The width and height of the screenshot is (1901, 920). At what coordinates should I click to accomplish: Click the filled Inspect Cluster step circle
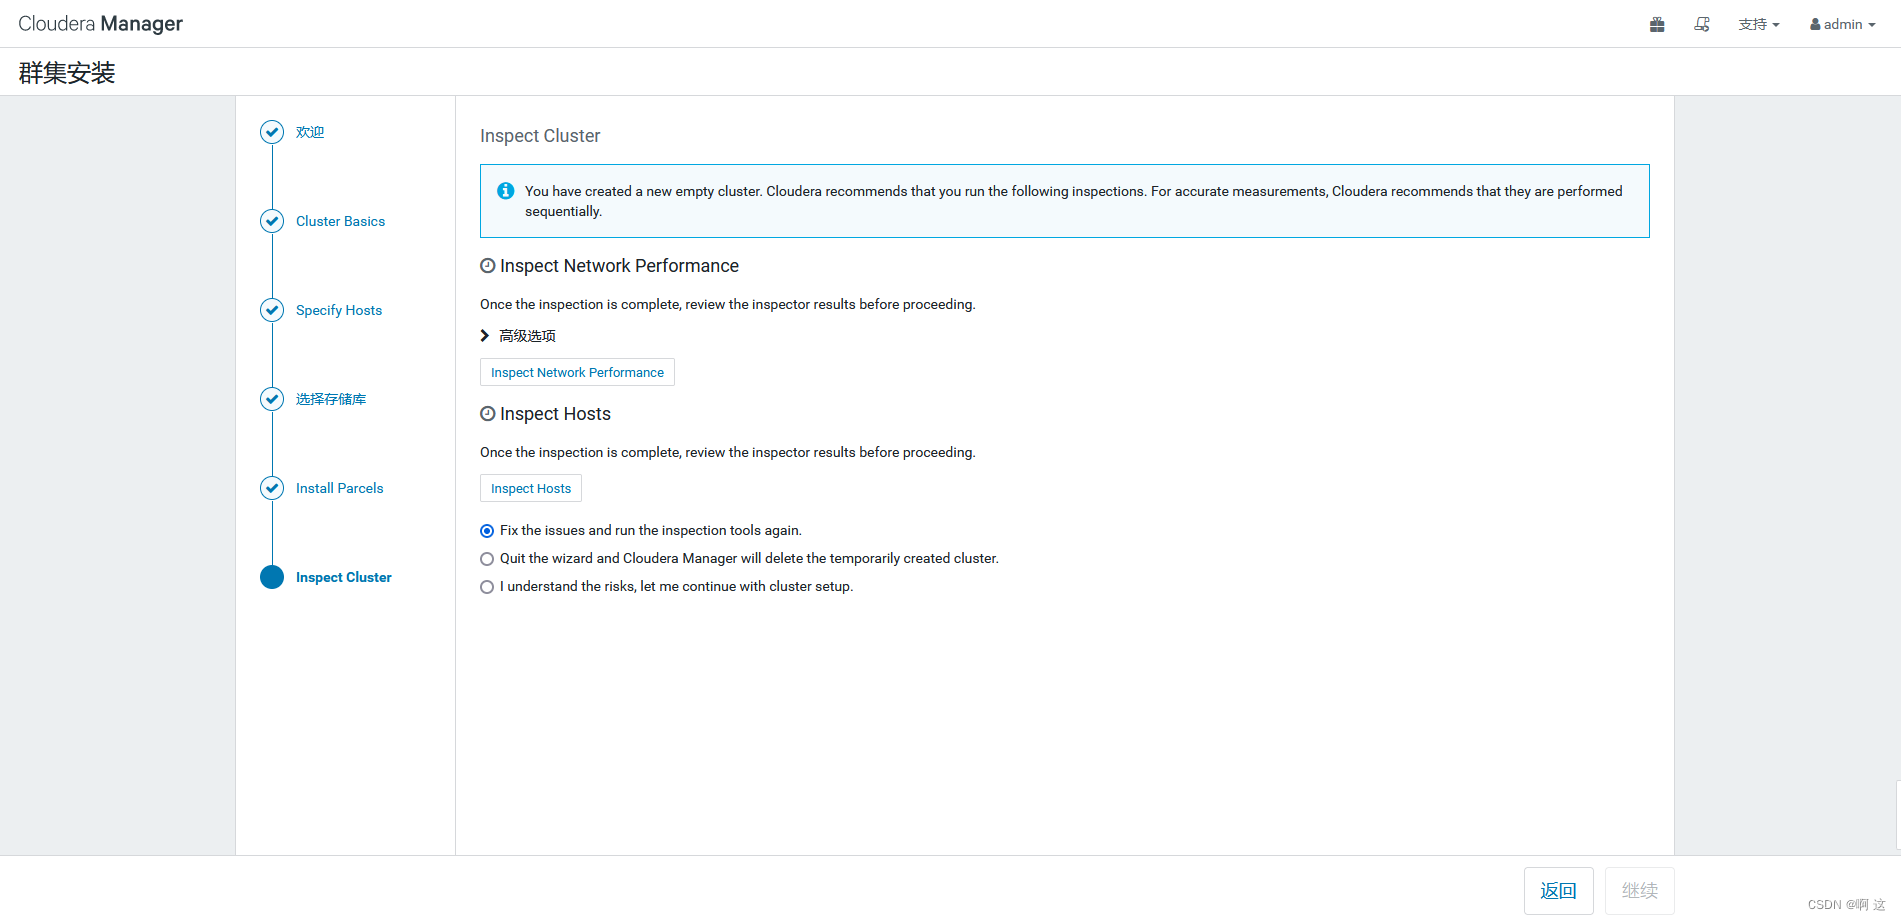272,577
